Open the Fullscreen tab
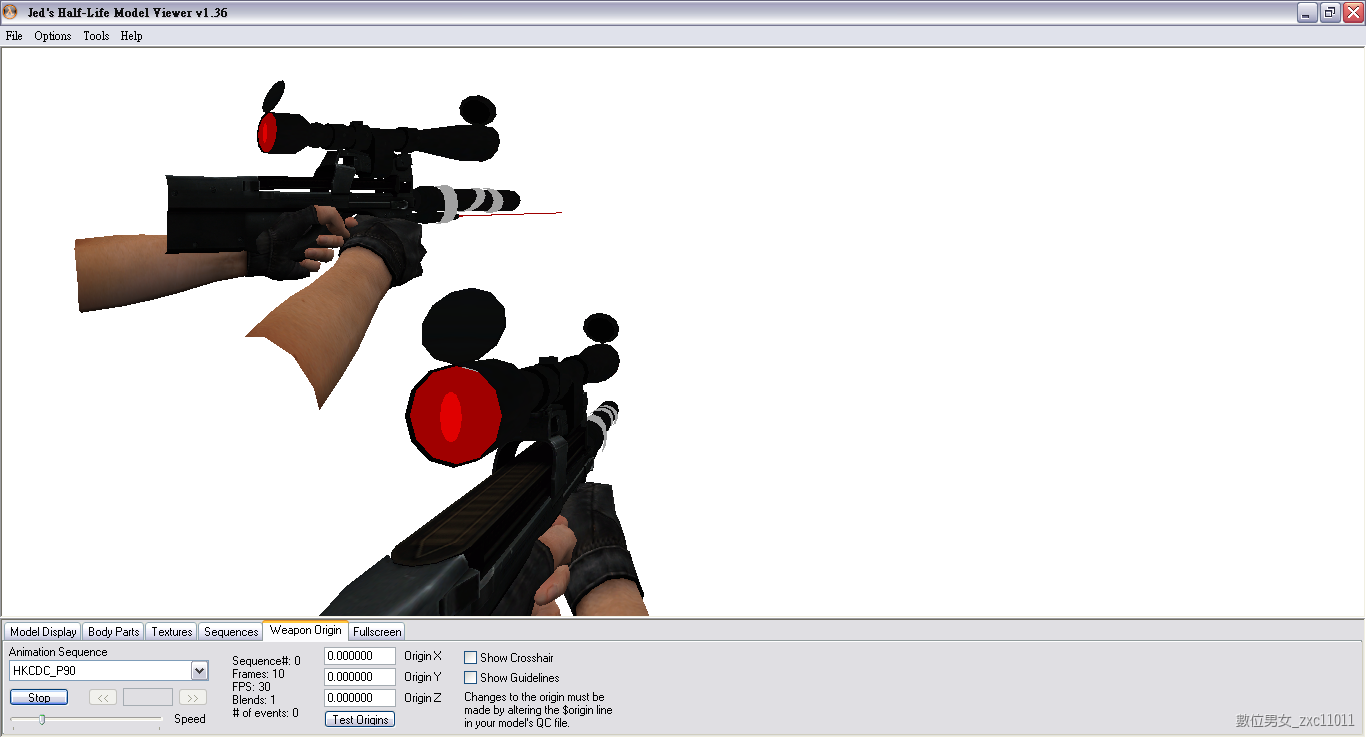 [377, 631]
